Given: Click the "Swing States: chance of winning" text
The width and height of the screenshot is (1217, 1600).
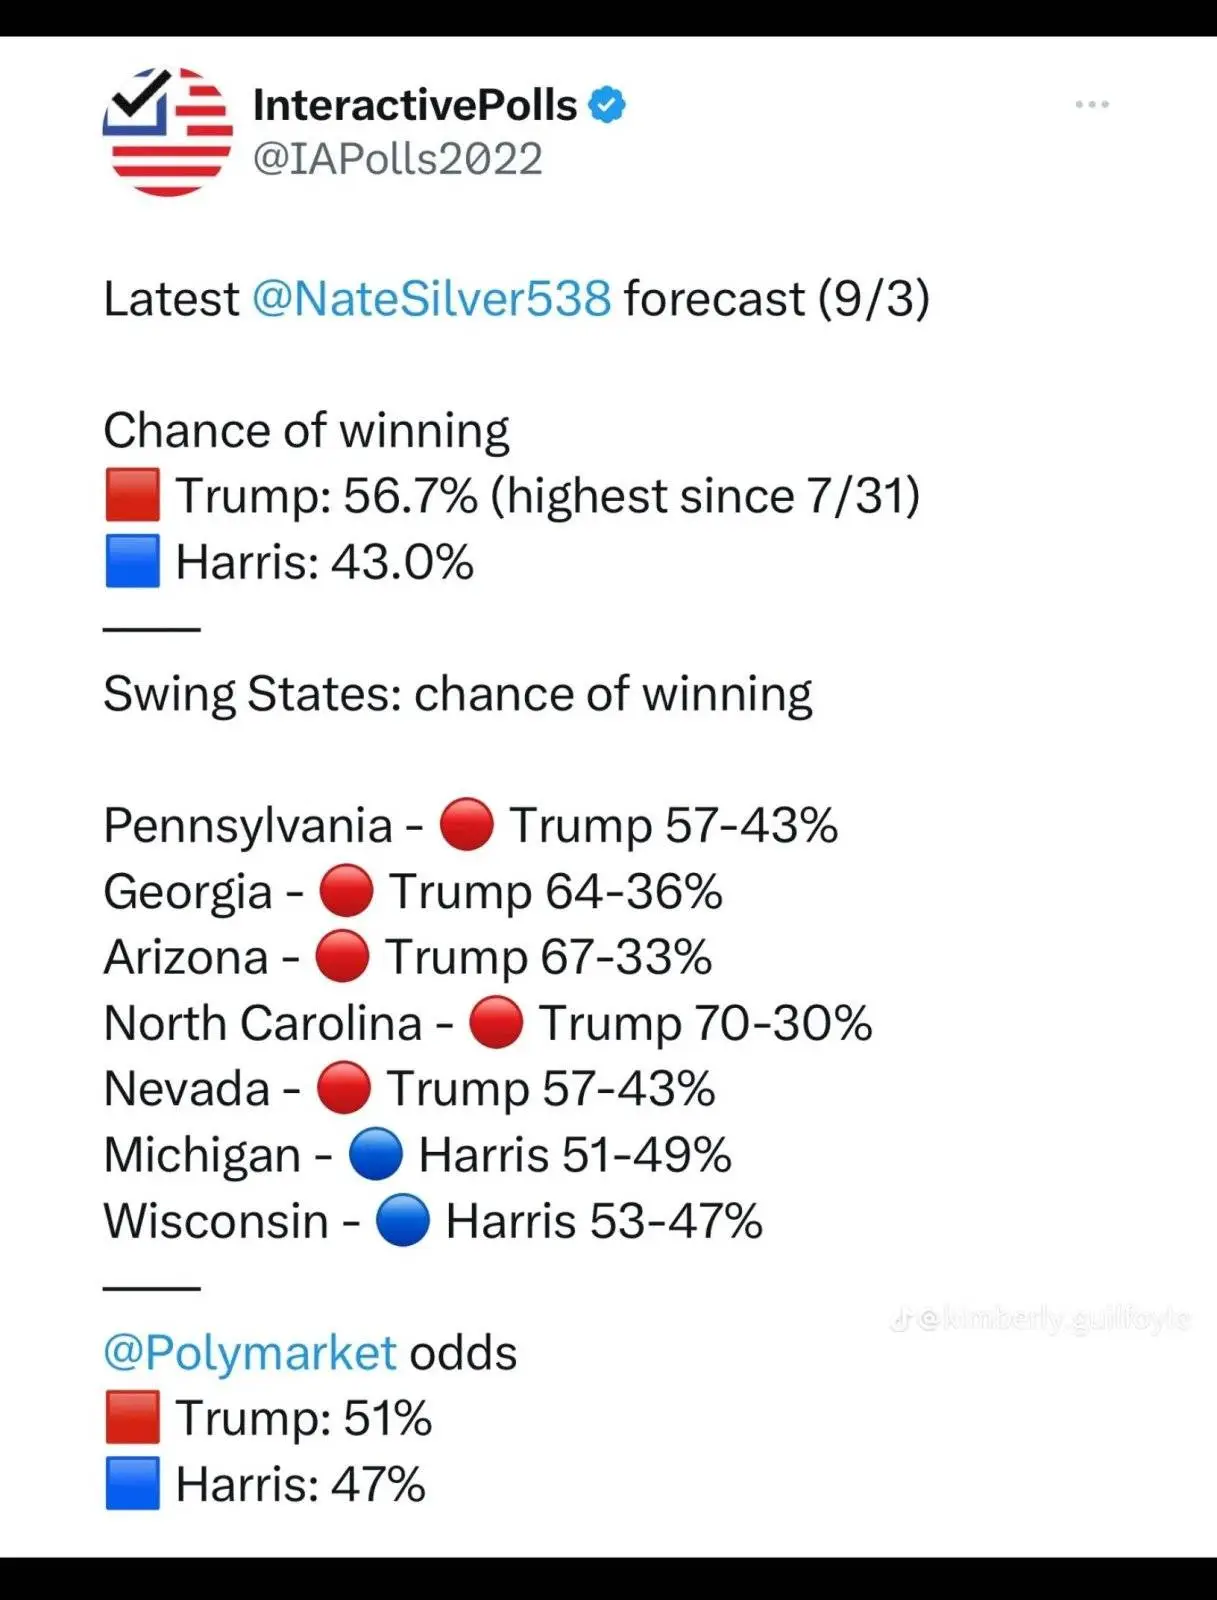Looking at the screenshot, I should pos(457,694).
